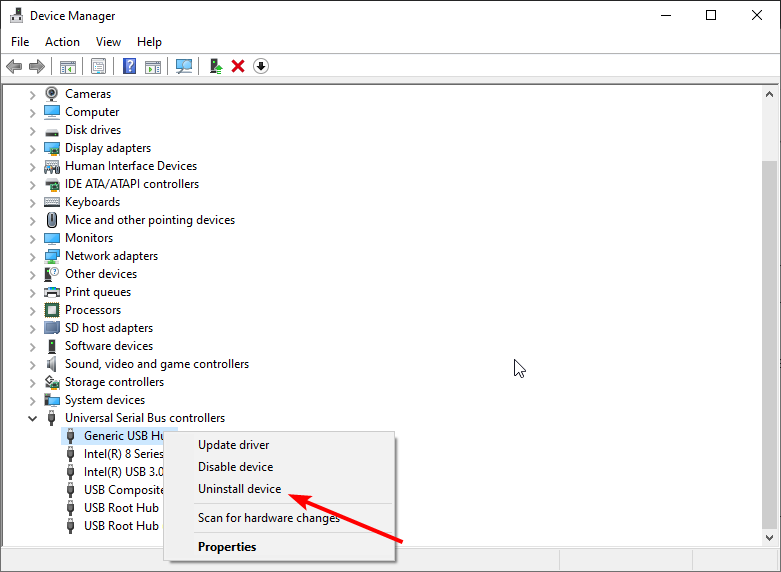Click the Disable device down-arrow icon
781x572 pixels.
[261, 66]
